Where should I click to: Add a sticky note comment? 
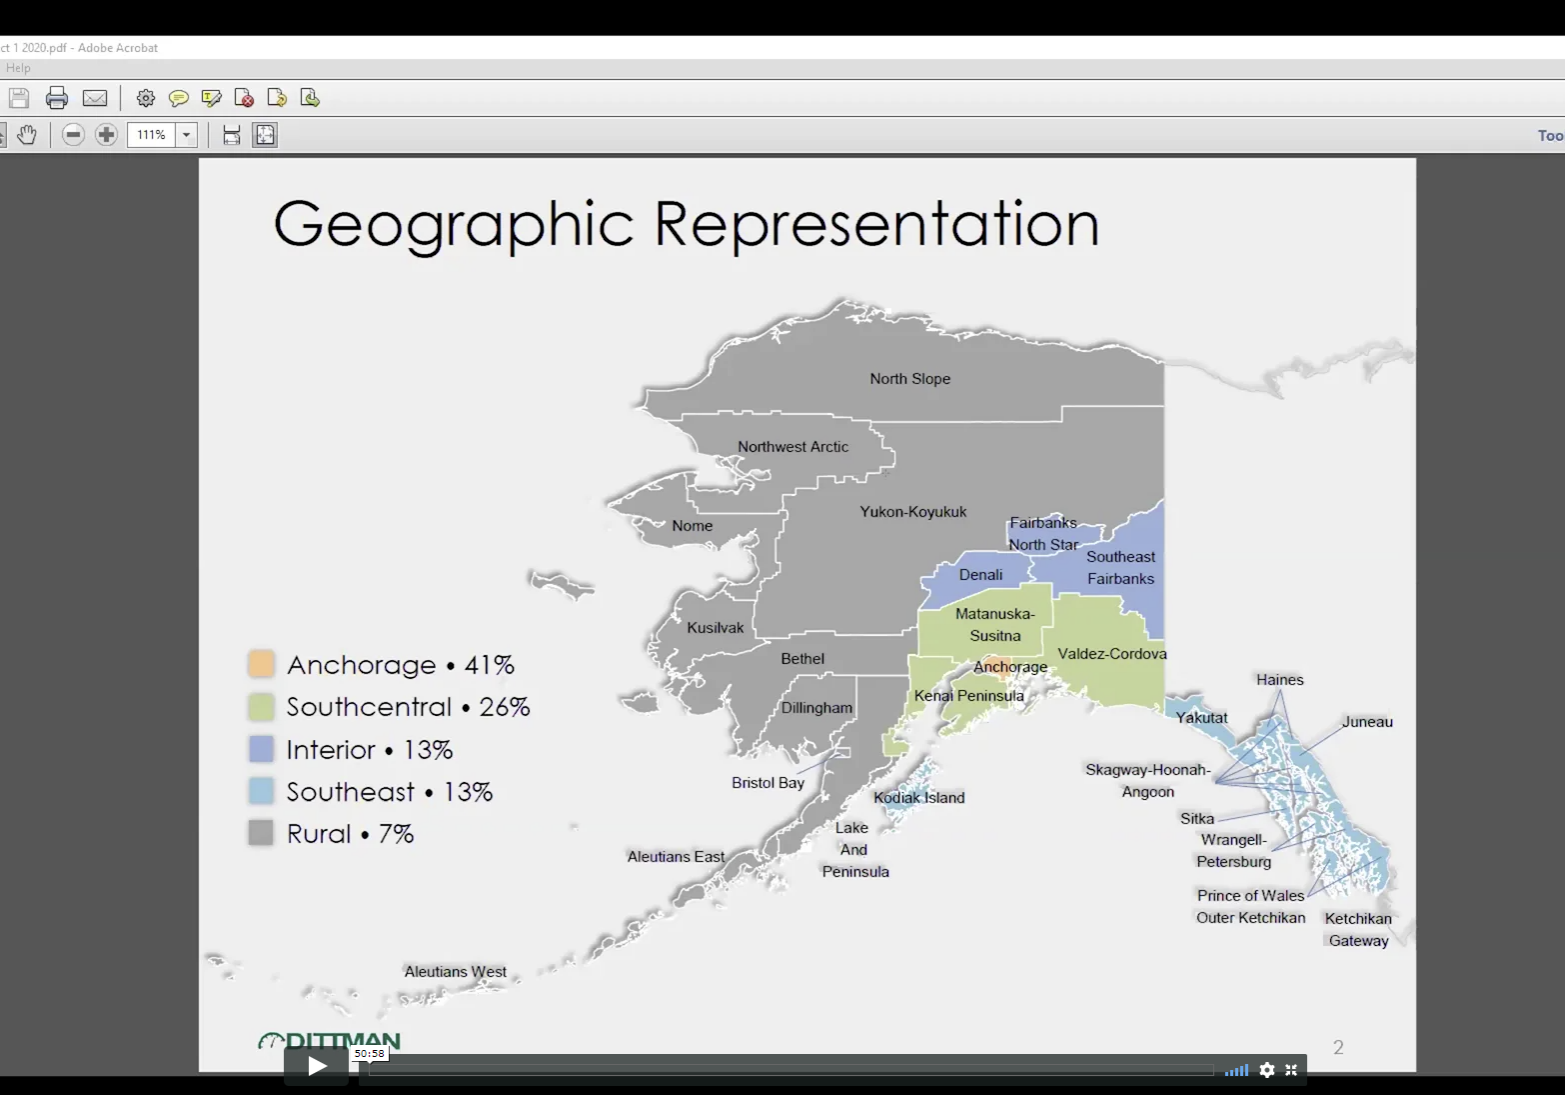[179, 98]
